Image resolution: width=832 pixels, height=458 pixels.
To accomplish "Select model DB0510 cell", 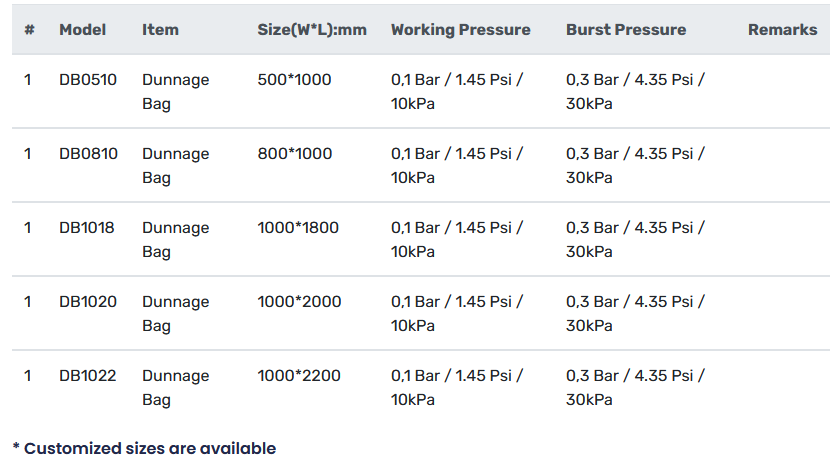I will click(x=88, y=80).
